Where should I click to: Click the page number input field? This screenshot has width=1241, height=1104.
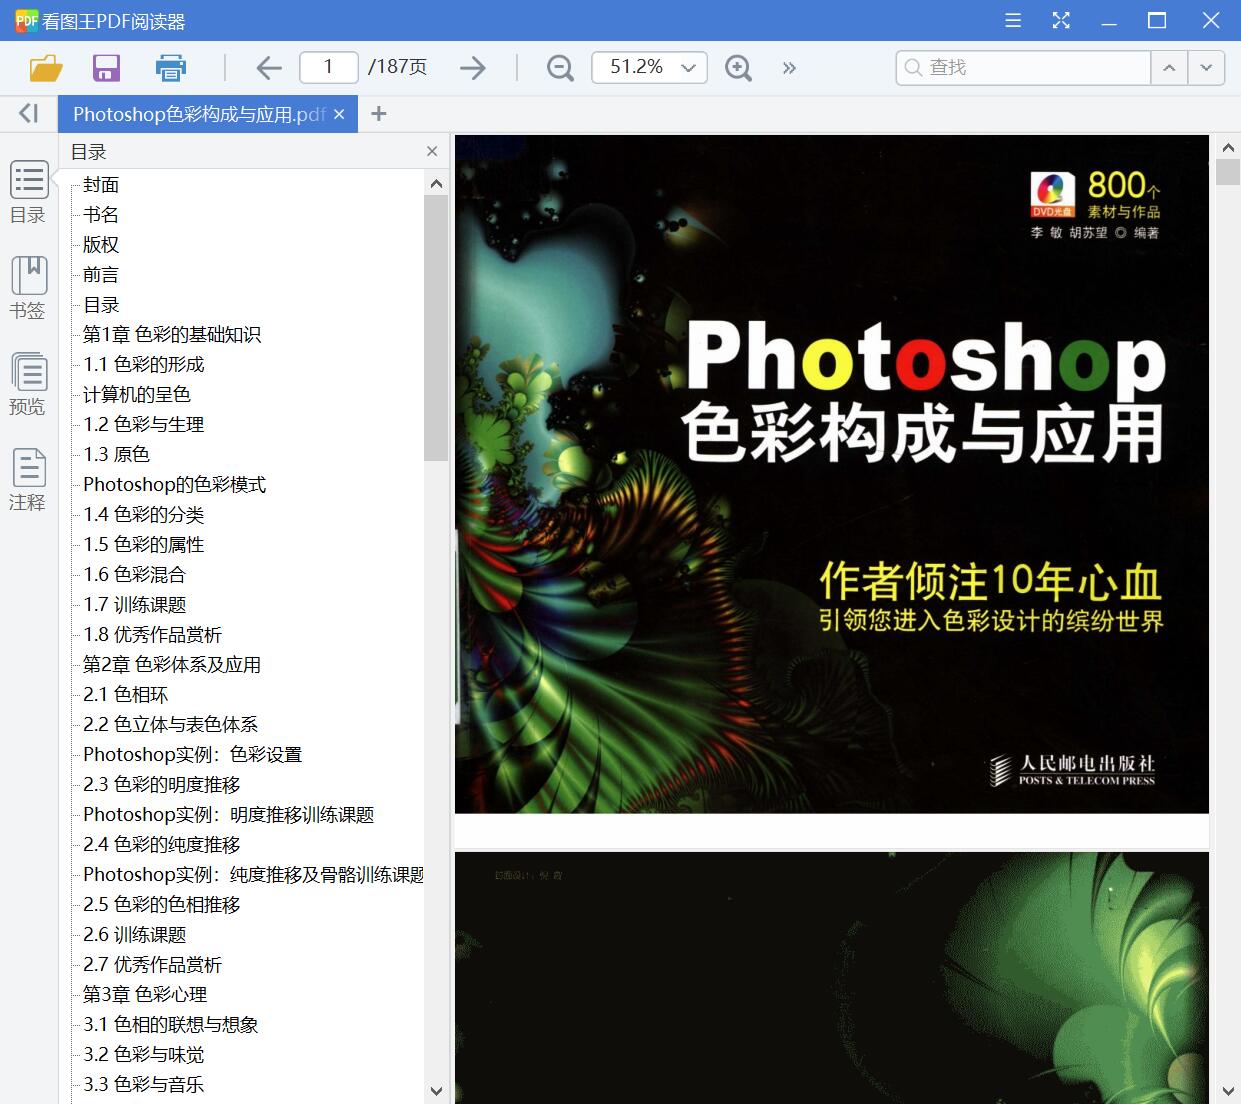328,67
